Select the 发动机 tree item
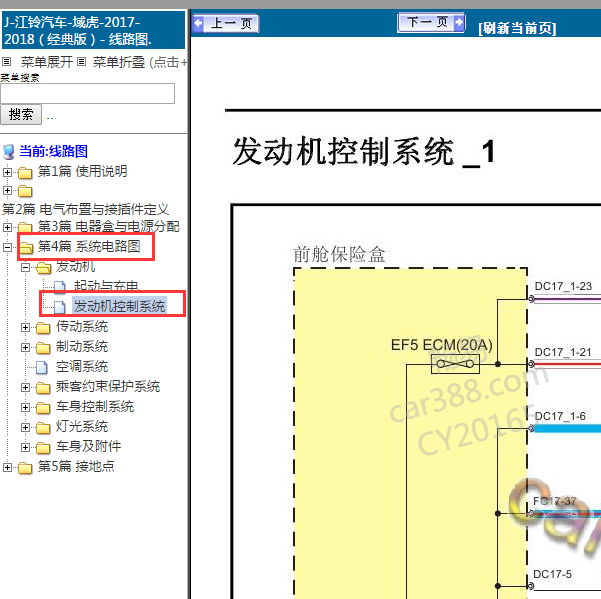 76,266
